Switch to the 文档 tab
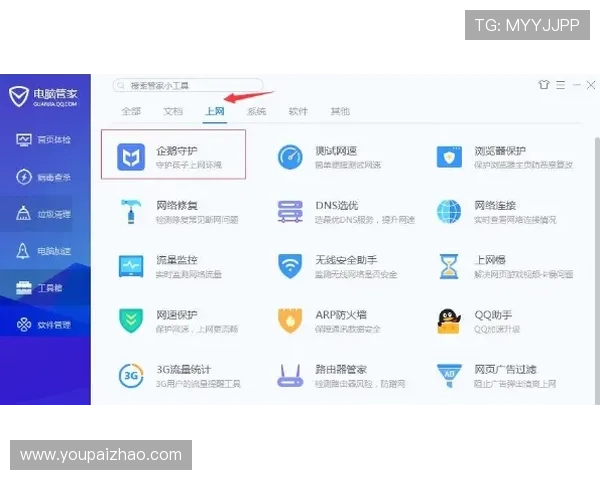 click(173, 111)
